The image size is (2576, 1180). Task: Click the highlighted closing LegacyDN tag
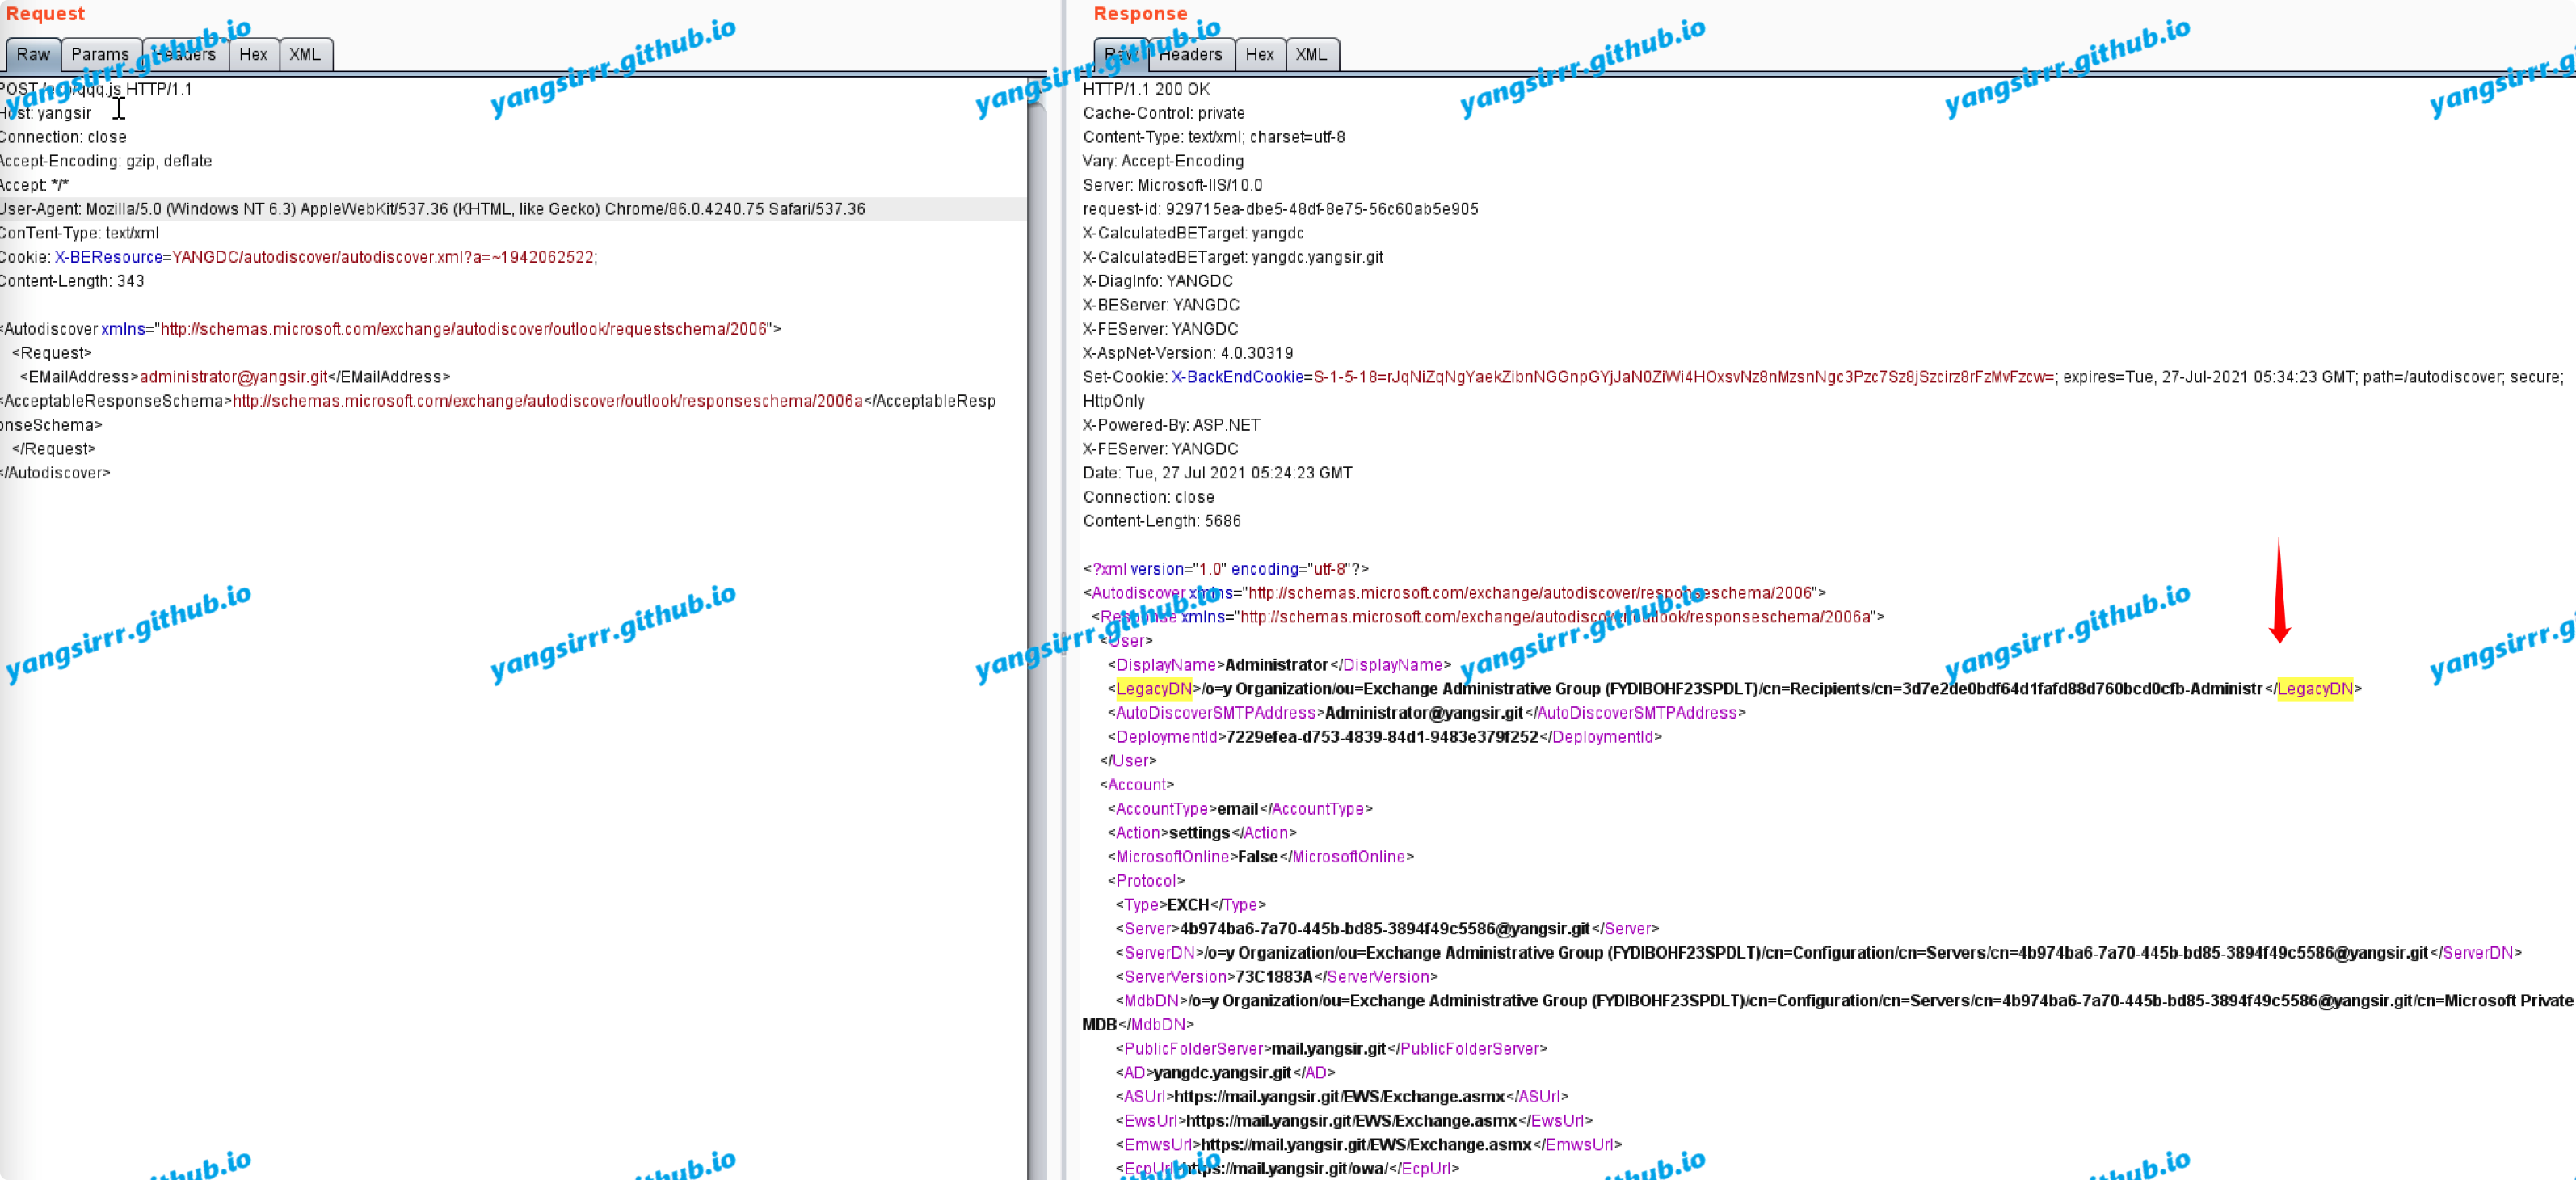point(2314,689)
